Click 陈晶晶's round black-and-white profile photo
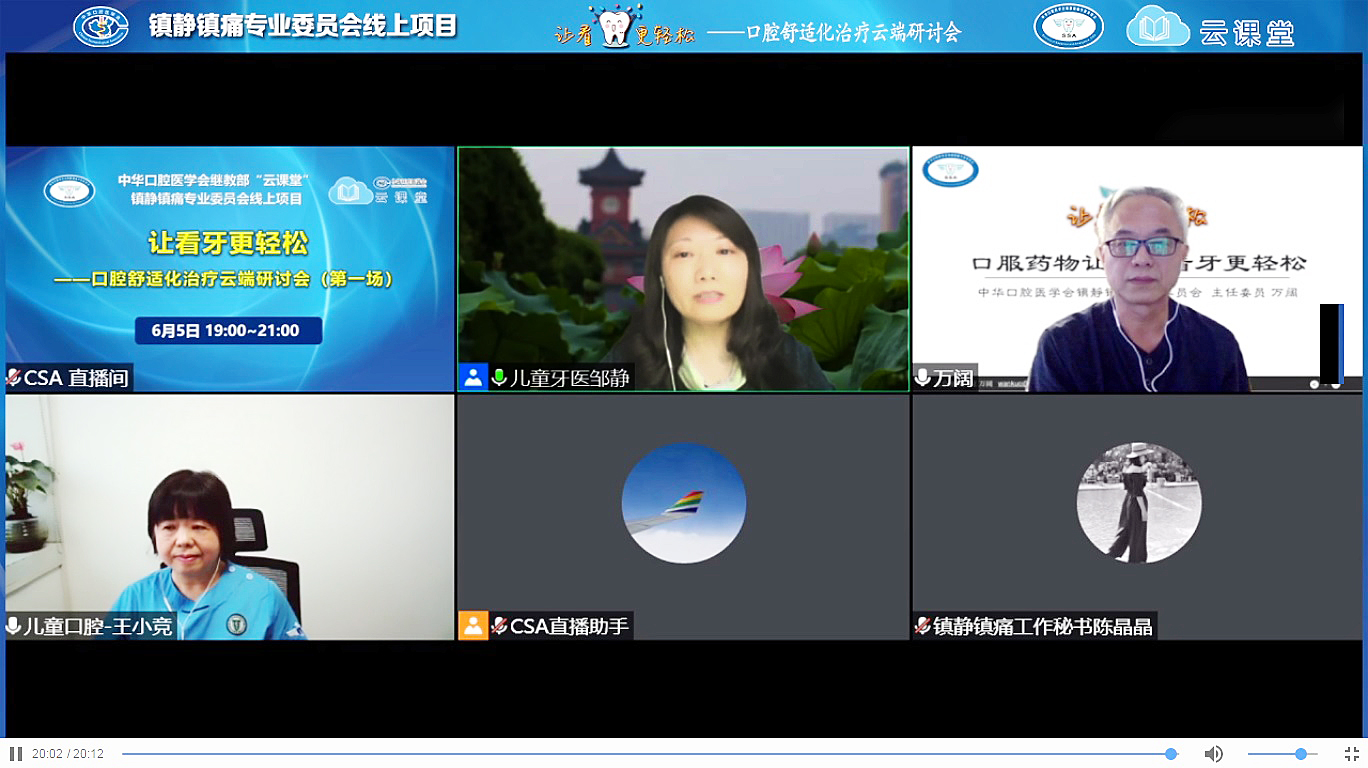 tap(1138, 503)
